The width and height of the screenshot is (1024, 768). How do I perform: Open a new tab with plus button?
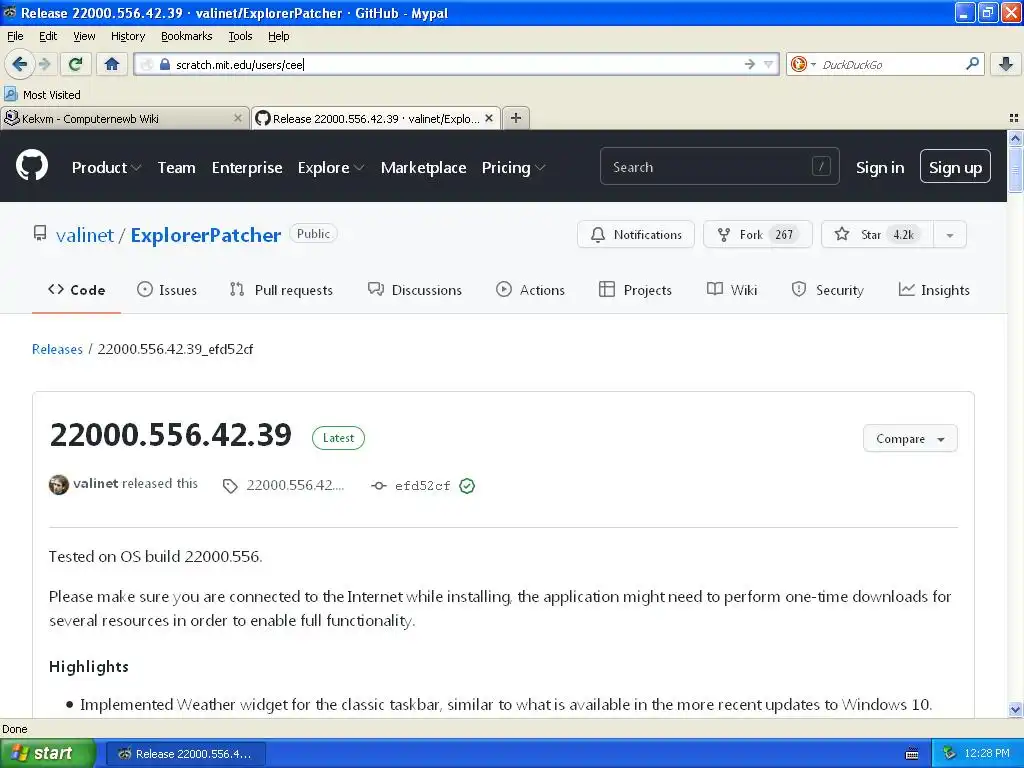coord(516,118)
